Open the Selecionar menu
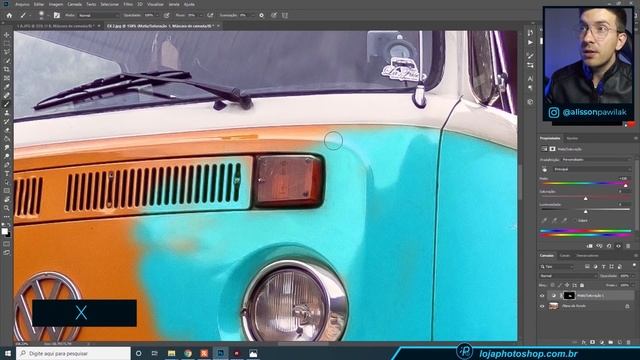The image size is (640, 360). click(109, 4)
